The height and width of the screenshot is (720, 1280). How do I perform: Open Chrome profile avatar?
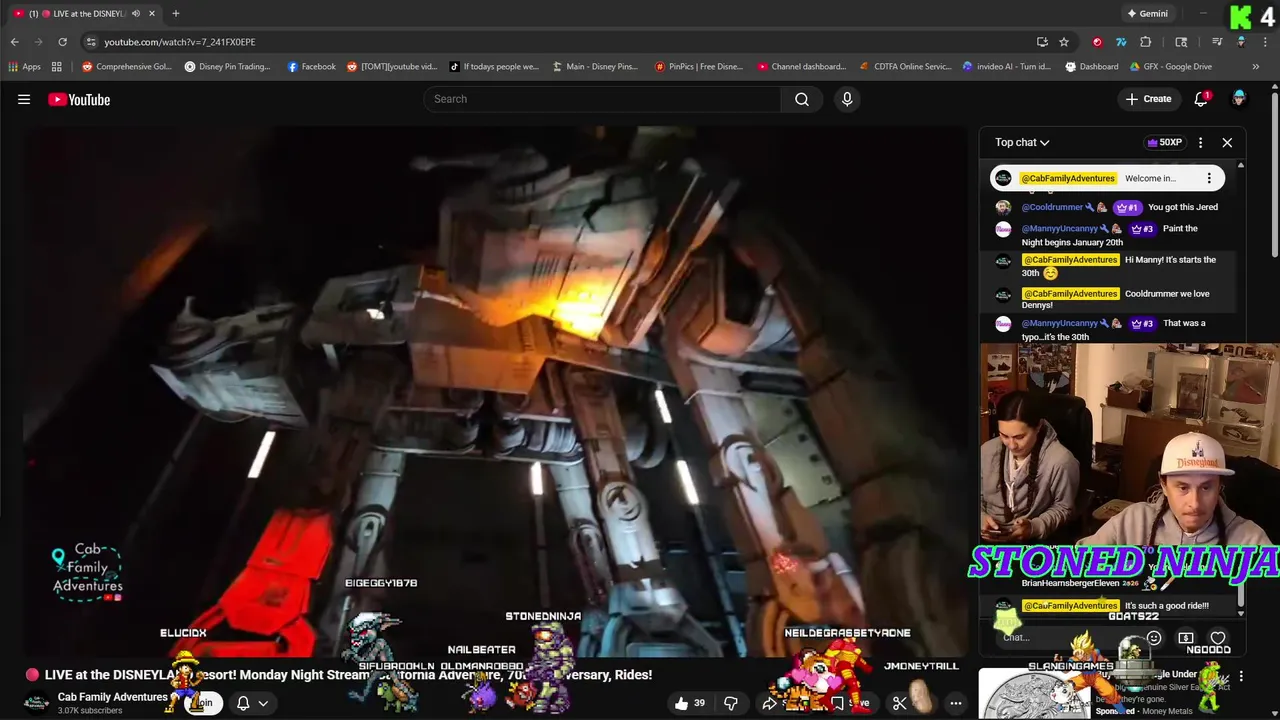(x=1241, y=42)
